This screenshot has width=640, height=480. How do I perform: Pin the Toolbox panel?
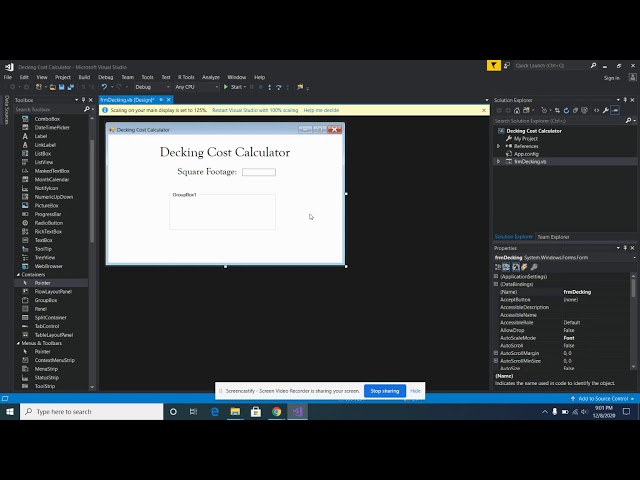(x=84, y=100)
